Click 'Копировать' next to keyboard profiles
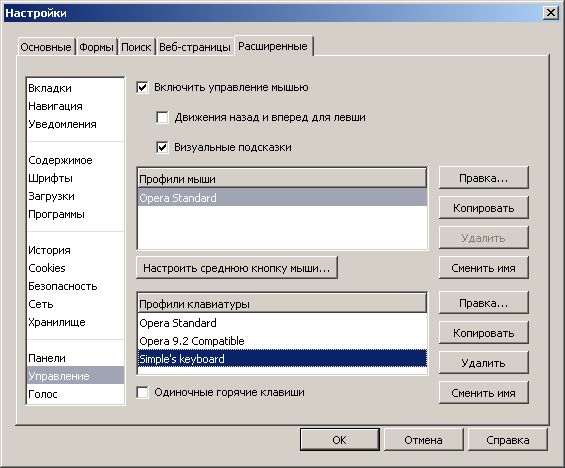 click(484, 333)
